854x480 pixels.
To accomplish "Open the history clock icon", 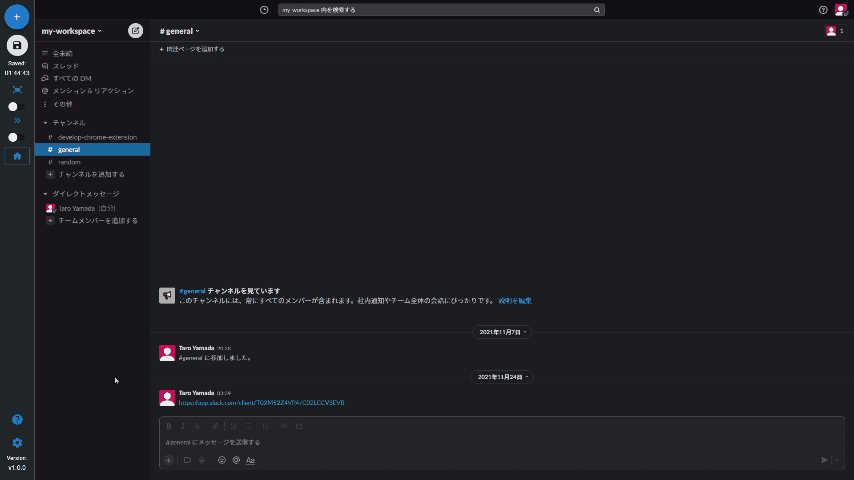I will [x=264, y=10].
